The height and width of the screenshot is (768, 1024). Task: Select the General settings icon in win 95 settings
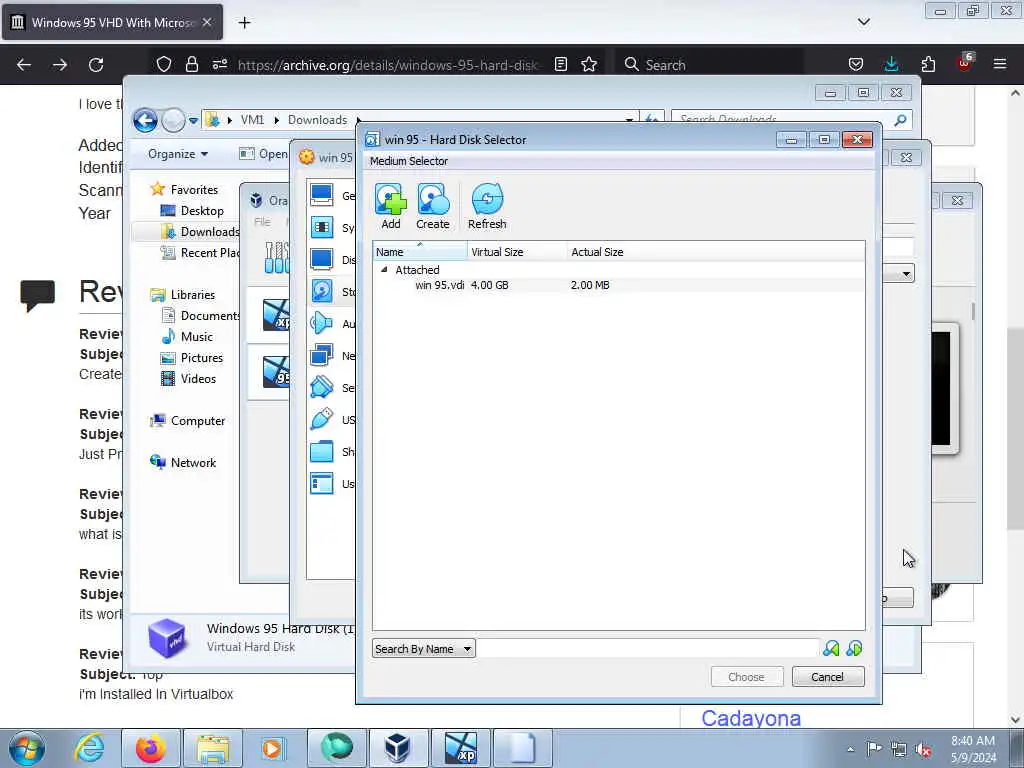(321, 195)
